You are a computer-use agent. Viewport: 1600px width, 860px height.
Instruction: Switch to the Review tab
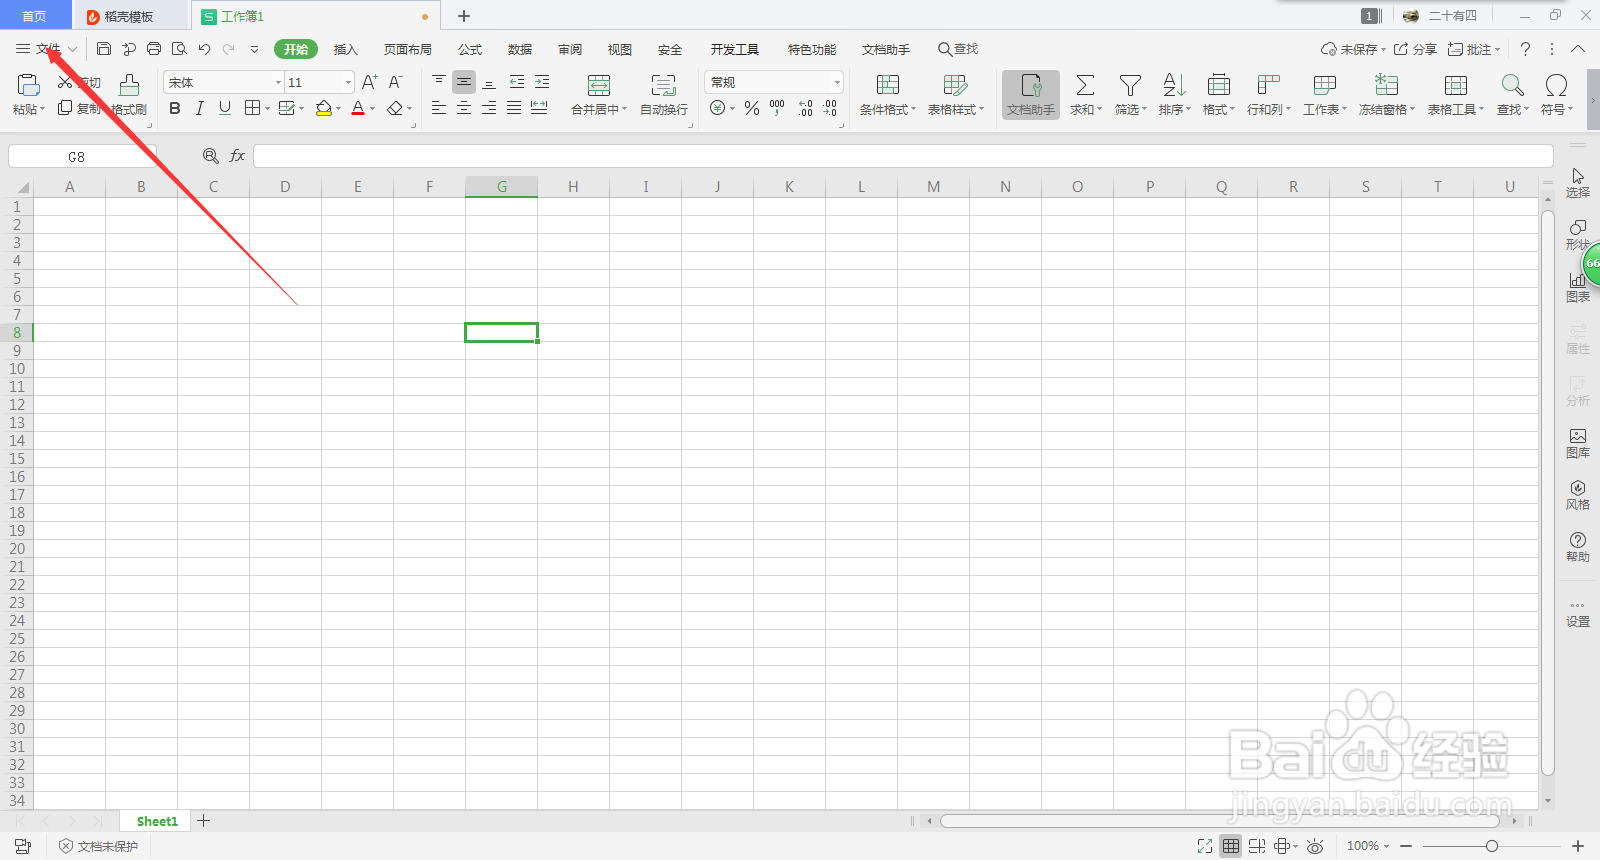coord(570,49)
